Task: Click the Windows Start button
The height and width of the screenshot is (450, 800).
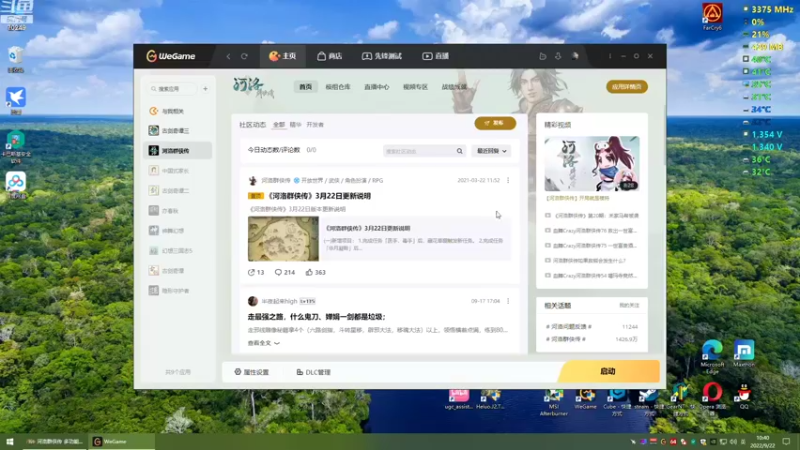Action: [10, 441]
